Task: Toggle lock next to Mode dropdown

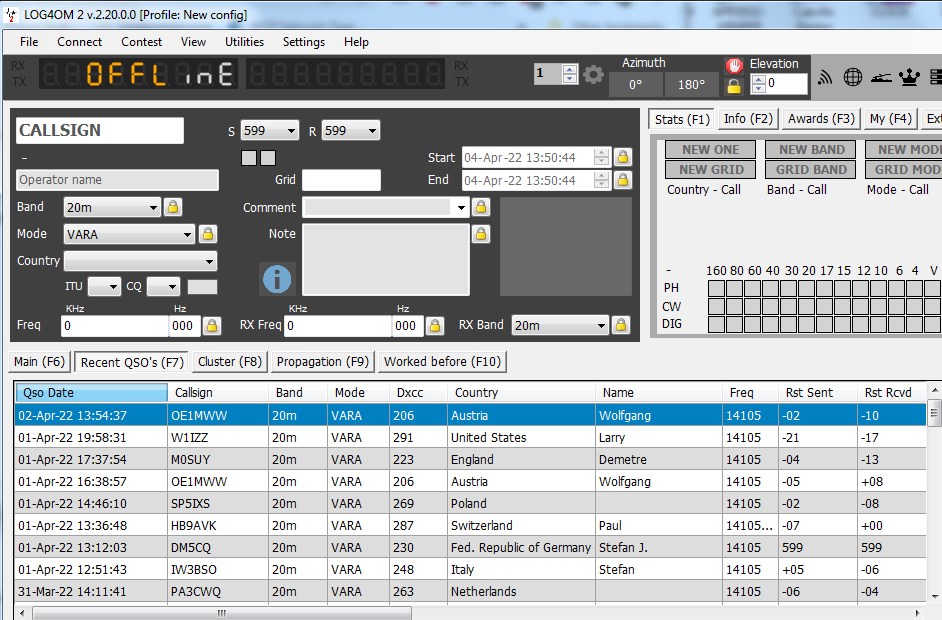Action: coord(208,234)
